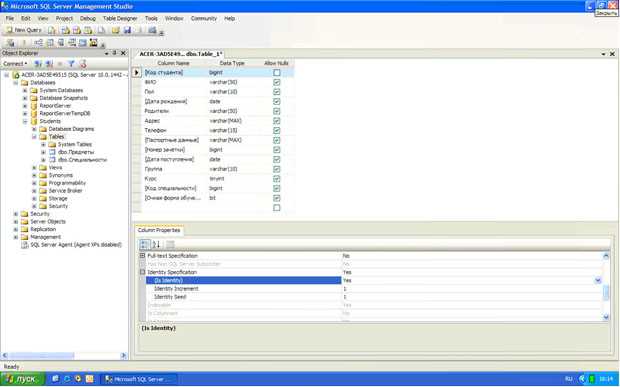Screen dimensions: 620x387
Task: Click the Generate Change Script icon
Action: coord(11,42)
